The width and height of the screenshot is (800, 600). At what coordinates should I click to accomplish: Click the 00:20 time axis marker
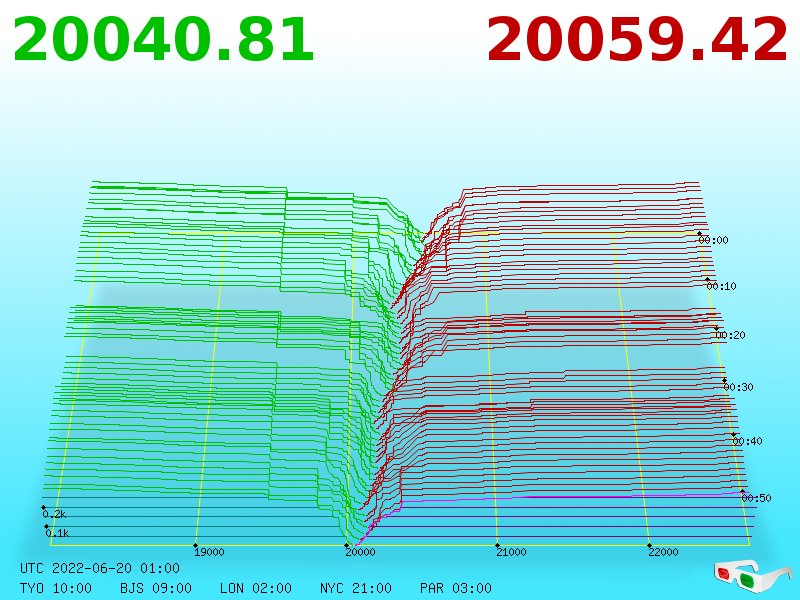pos(731,335)
